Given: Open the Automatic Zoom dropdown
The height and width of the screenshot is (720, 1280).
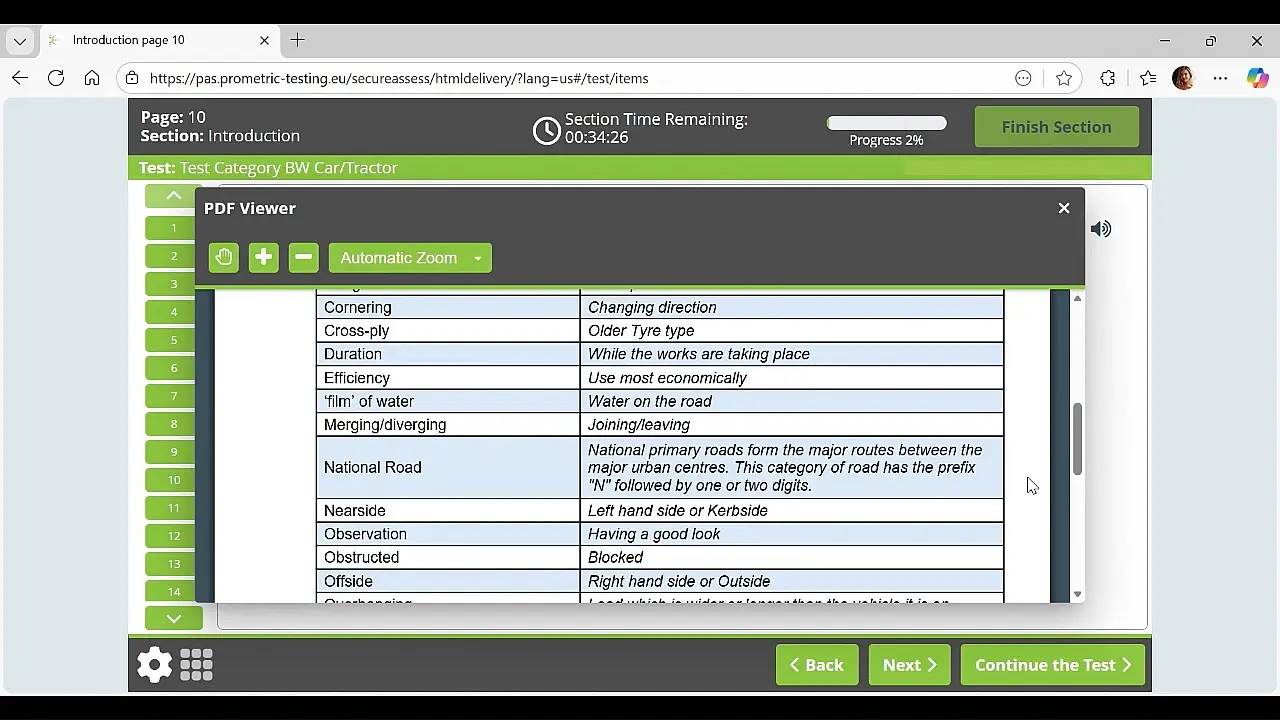Looking at the screenshot, I should coord(410,258).
